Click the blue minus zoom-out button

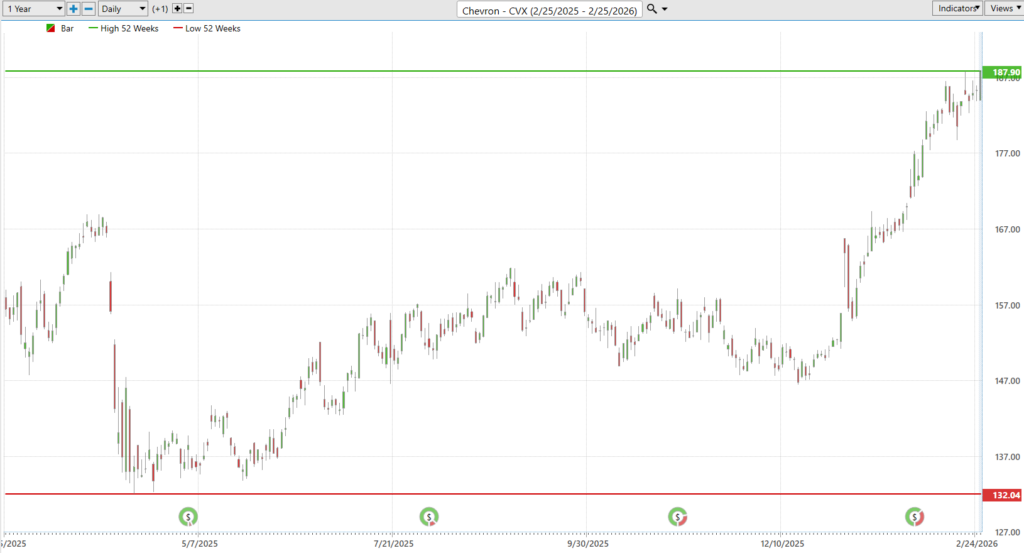point(89,8)
